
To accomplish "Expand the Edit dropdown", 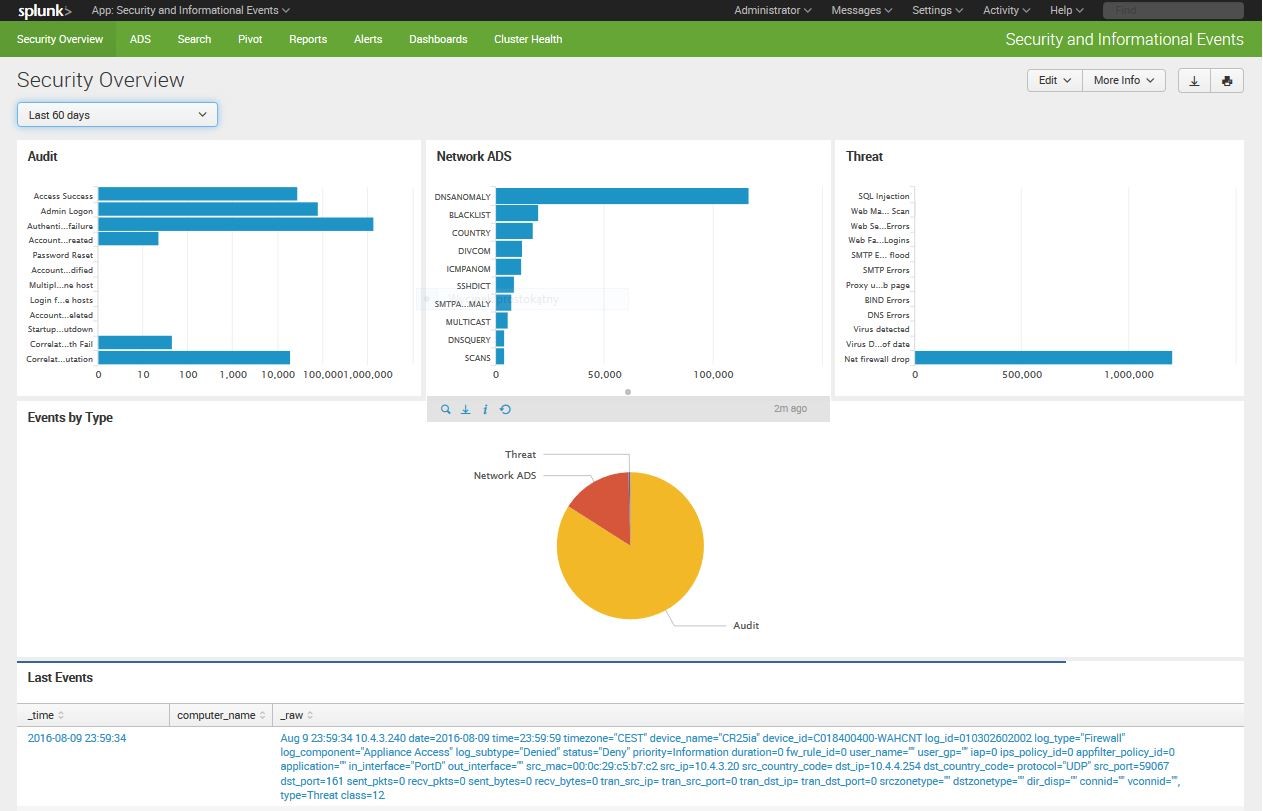I will click(1054, 81).
